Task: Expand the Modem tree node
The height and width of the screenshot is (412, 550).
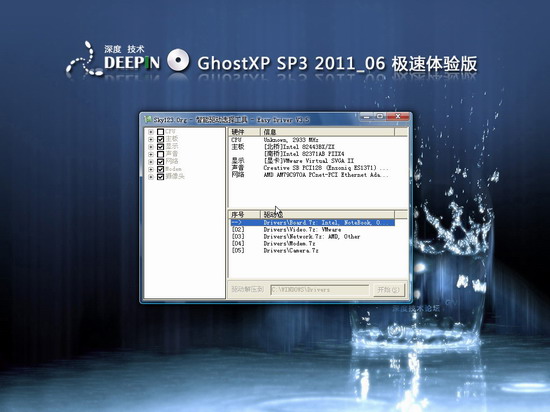Action: point(151,169)
